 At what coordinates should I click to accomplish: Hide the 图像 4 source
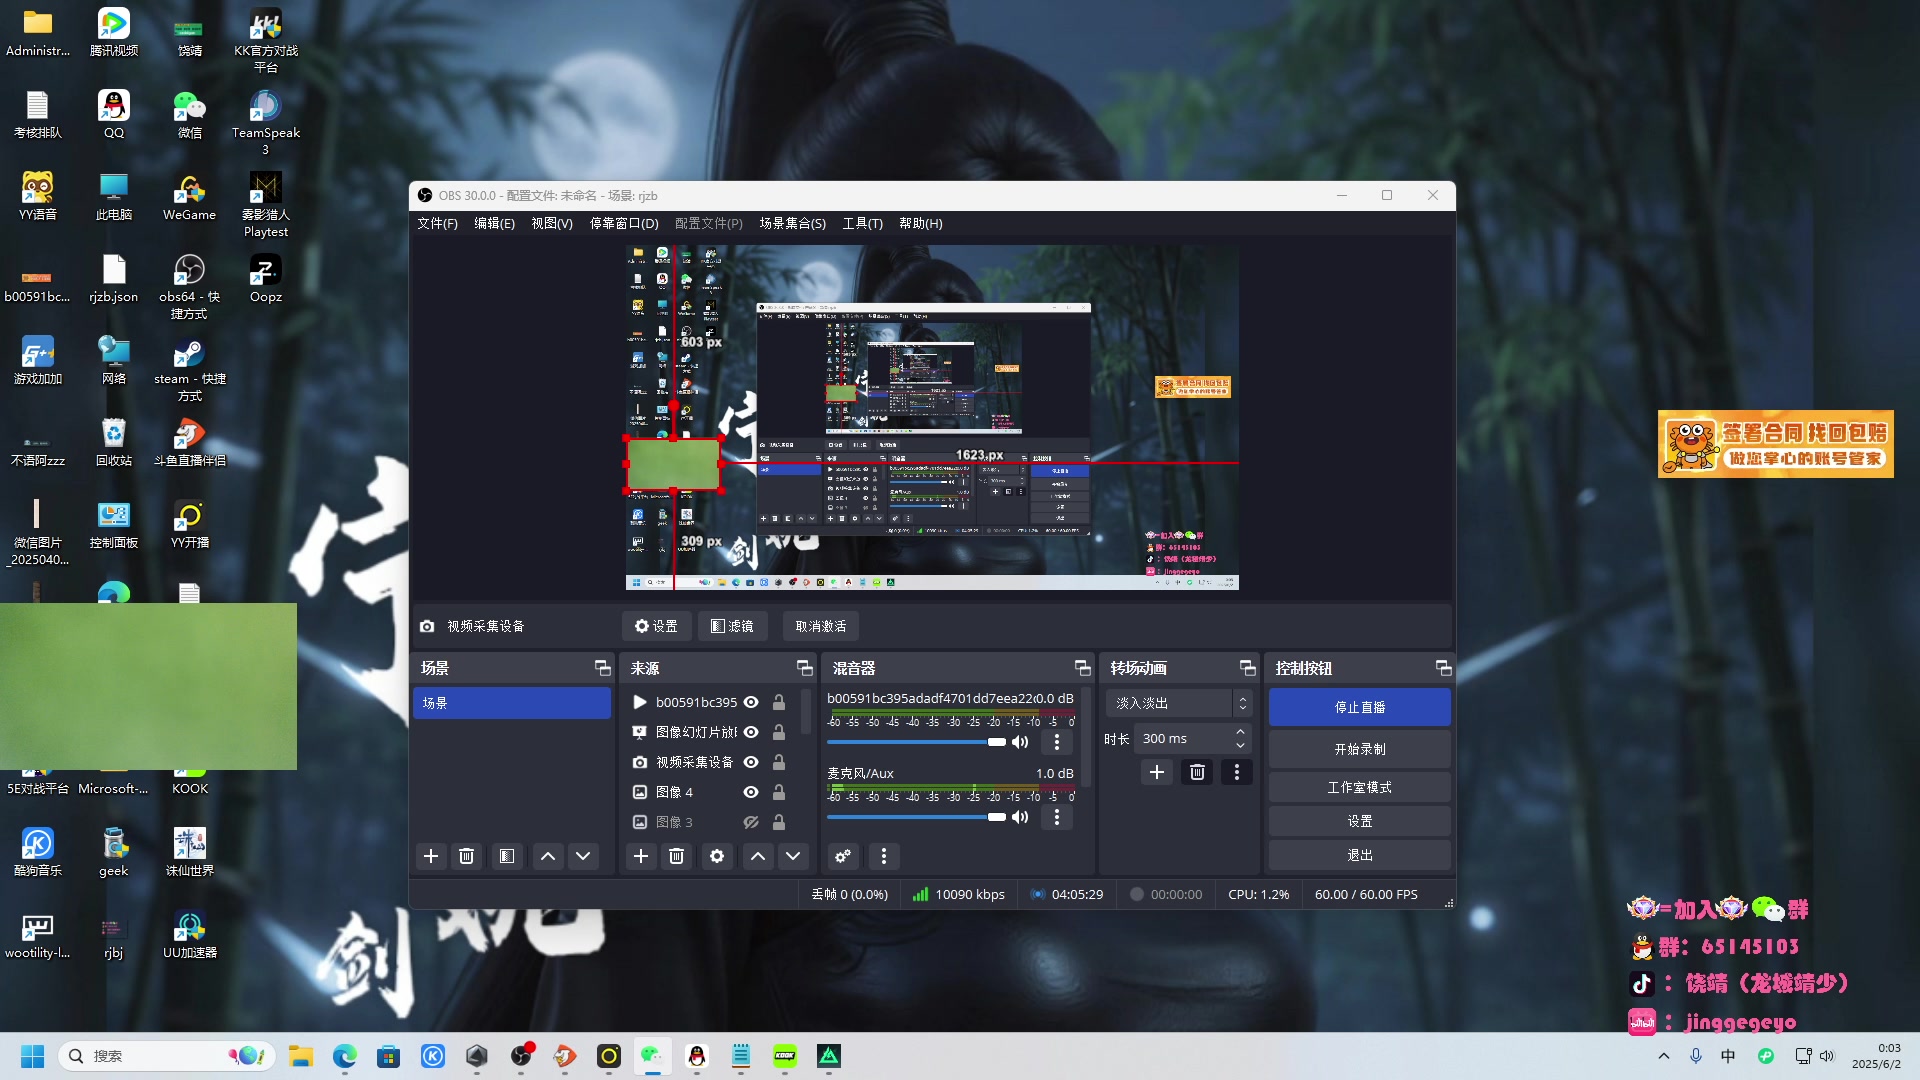tap(751, 792)
